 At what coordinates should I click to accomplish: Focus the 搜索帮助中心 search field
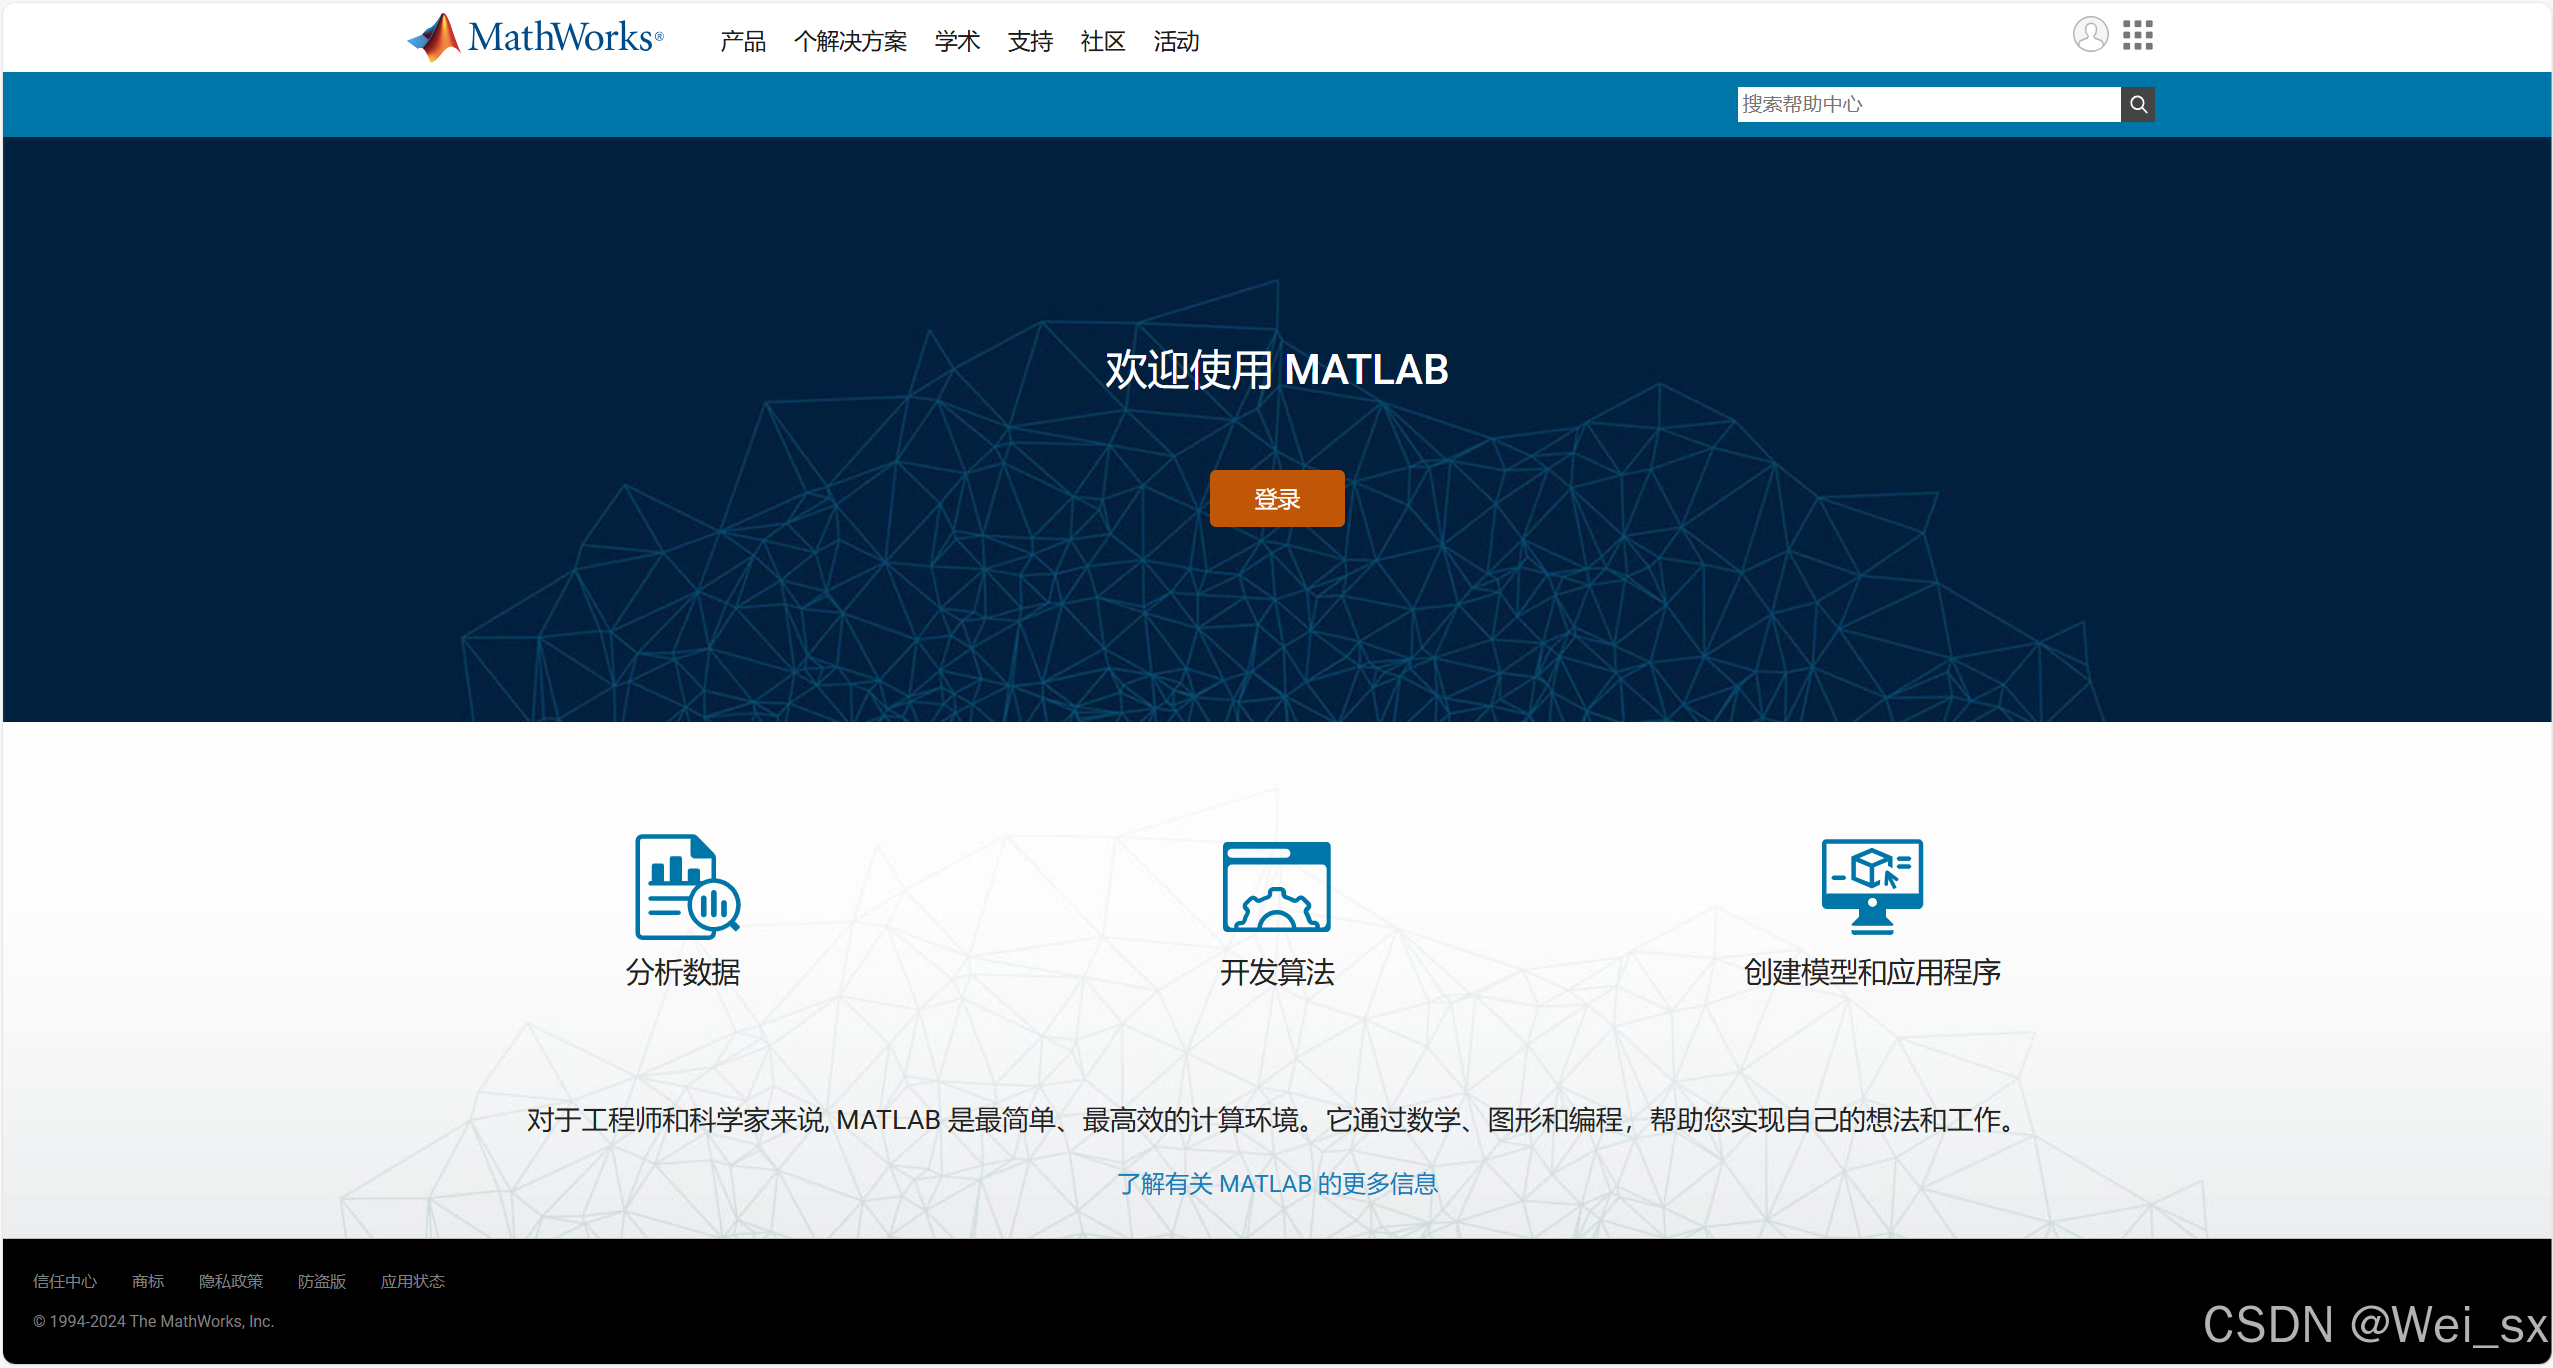1927,104
